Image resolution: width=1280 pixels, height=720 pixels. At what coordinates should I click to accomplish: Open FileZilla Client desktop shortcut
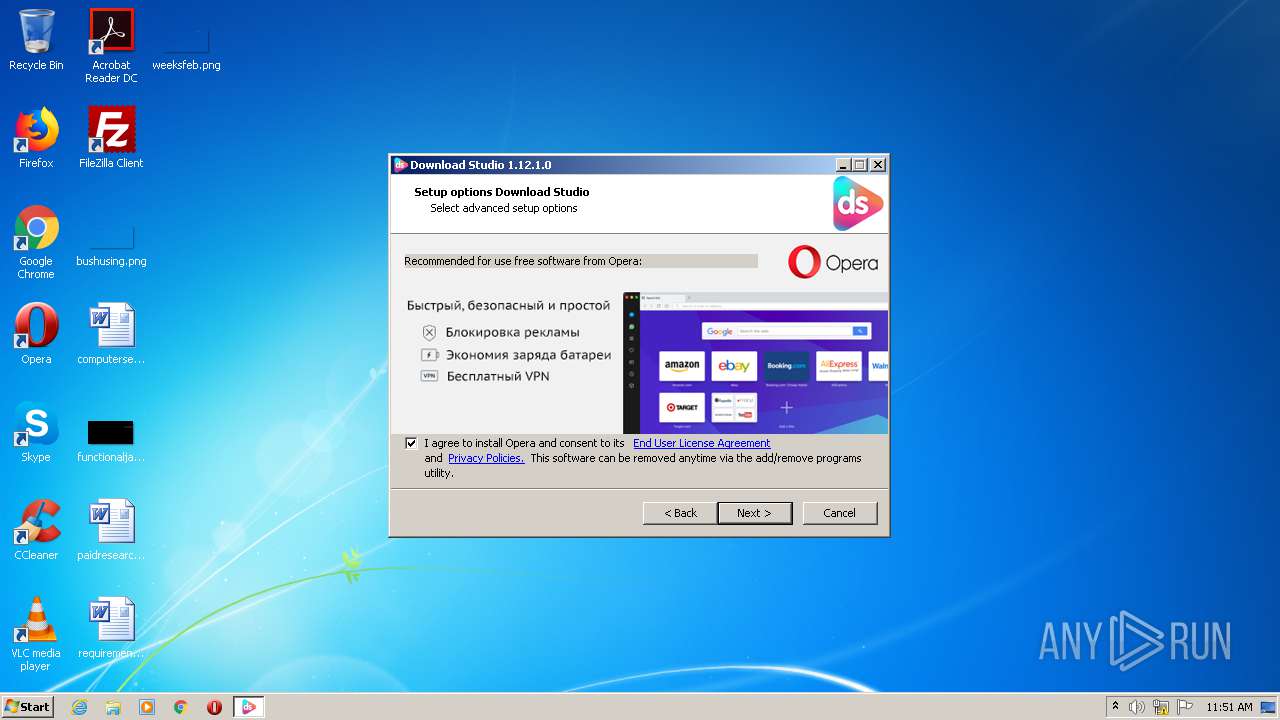111,138
